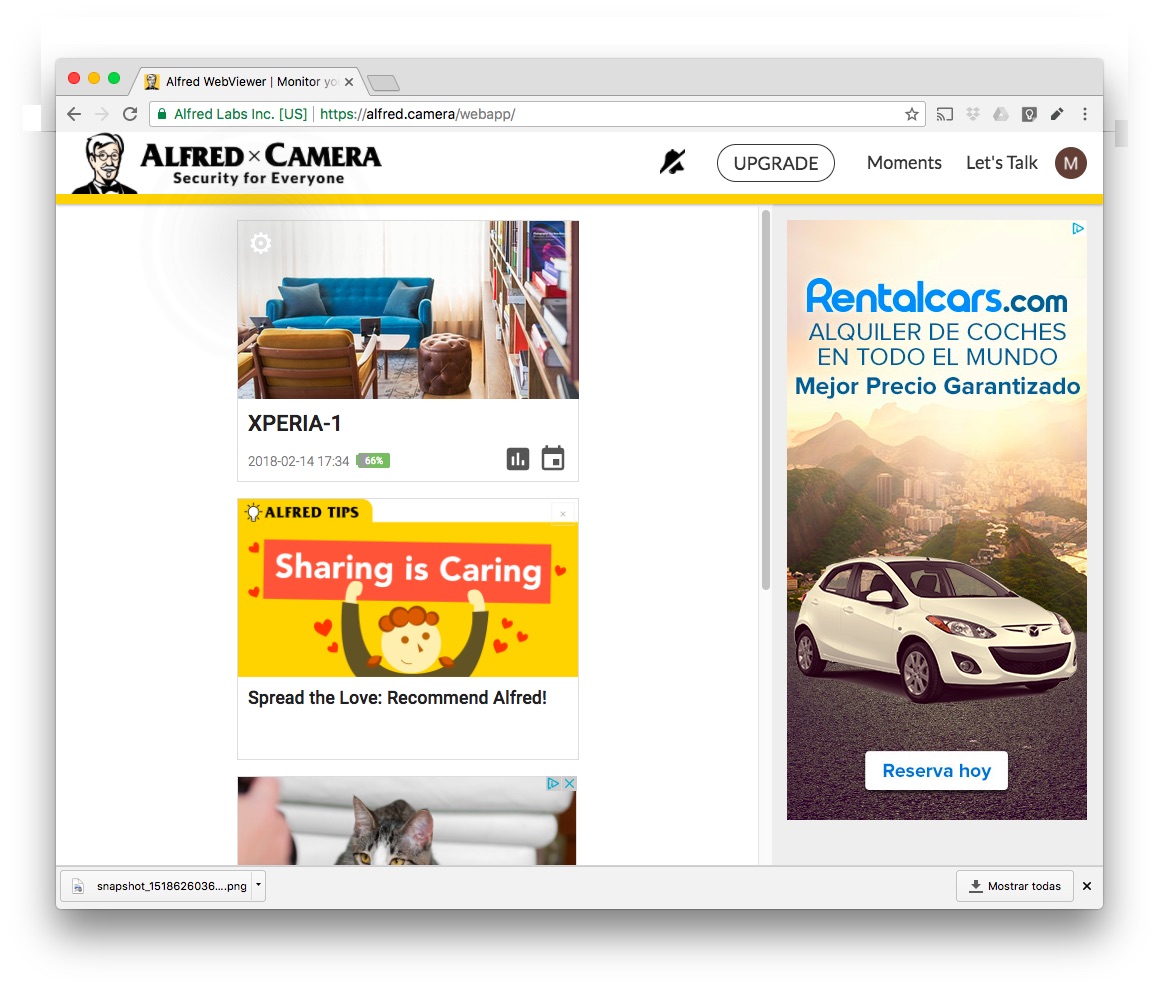Viewport: 1159px width, 989px height.
Task: Click the 66% battery indicator
Action: (x=373, y=460)
